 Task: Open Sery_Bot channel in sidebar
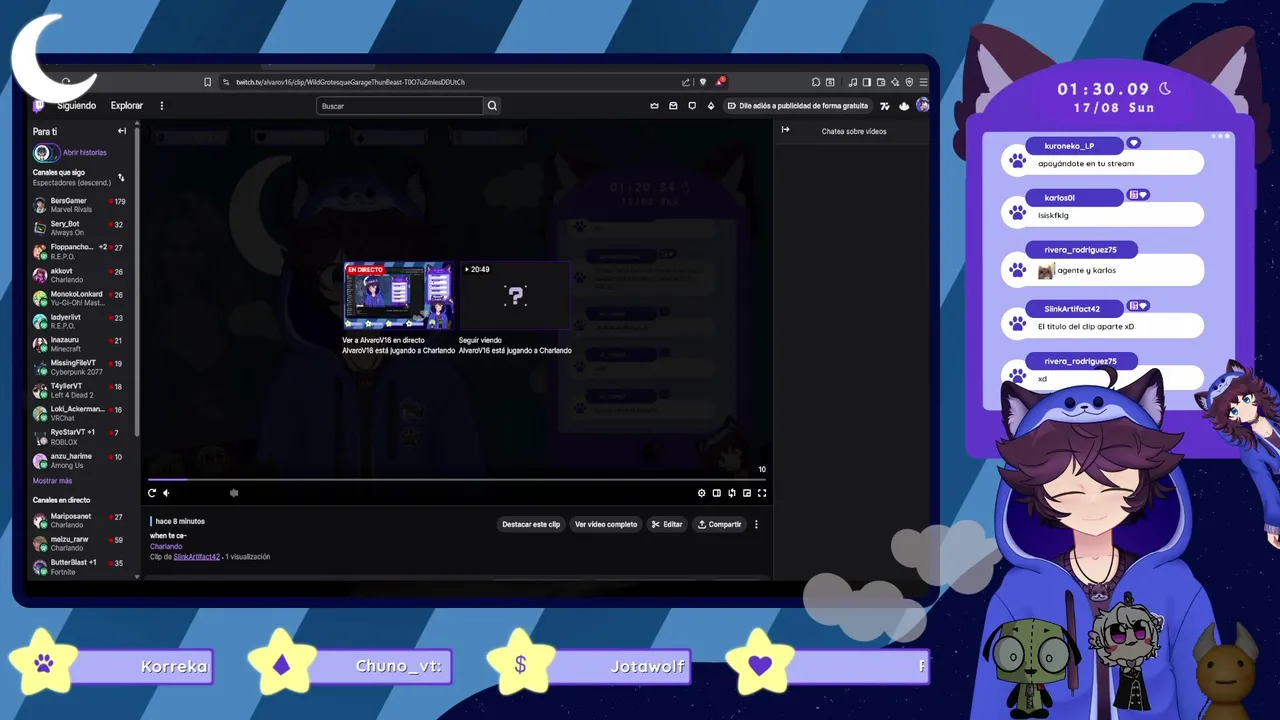(x=79, y=228)
